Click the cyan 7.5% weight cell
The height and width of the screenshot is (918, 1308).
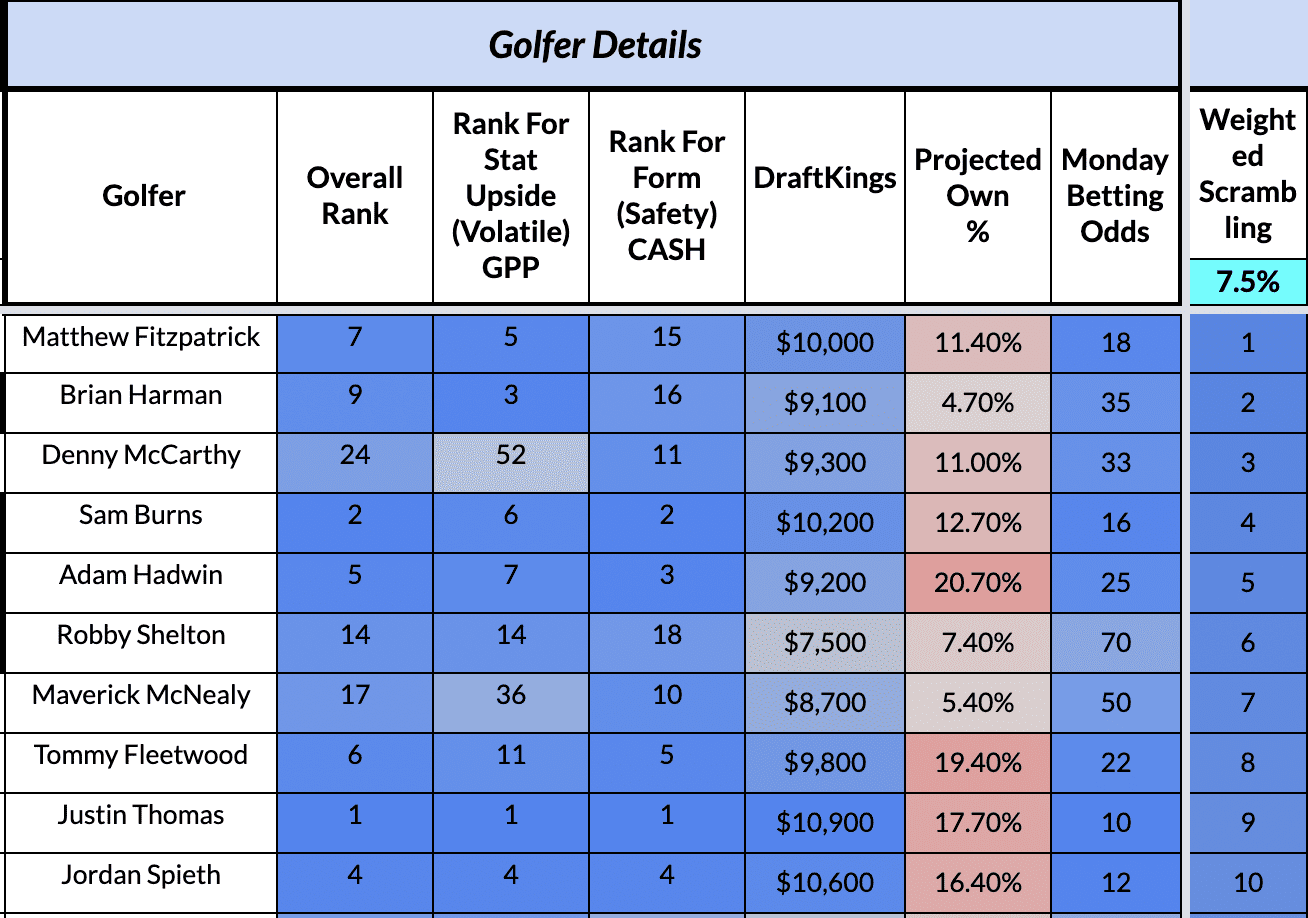tap(1248, 282)
